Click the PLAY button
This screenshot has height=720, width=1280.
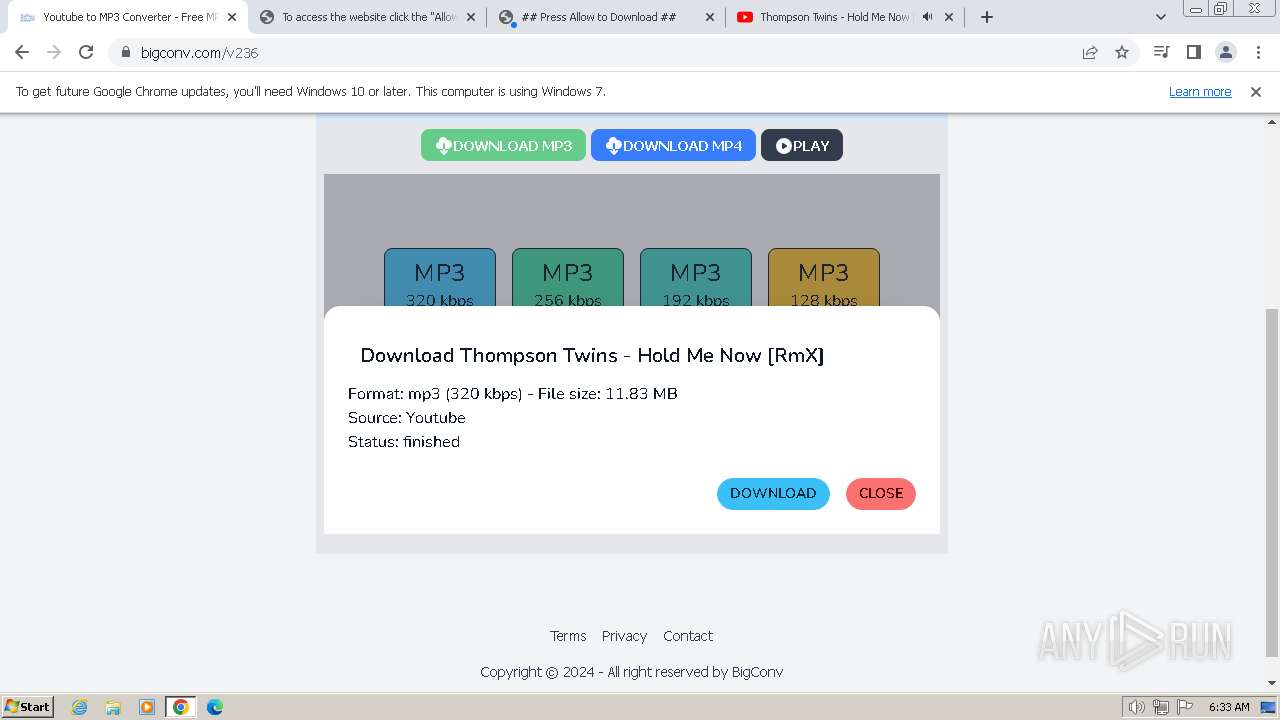coord(802,145)
